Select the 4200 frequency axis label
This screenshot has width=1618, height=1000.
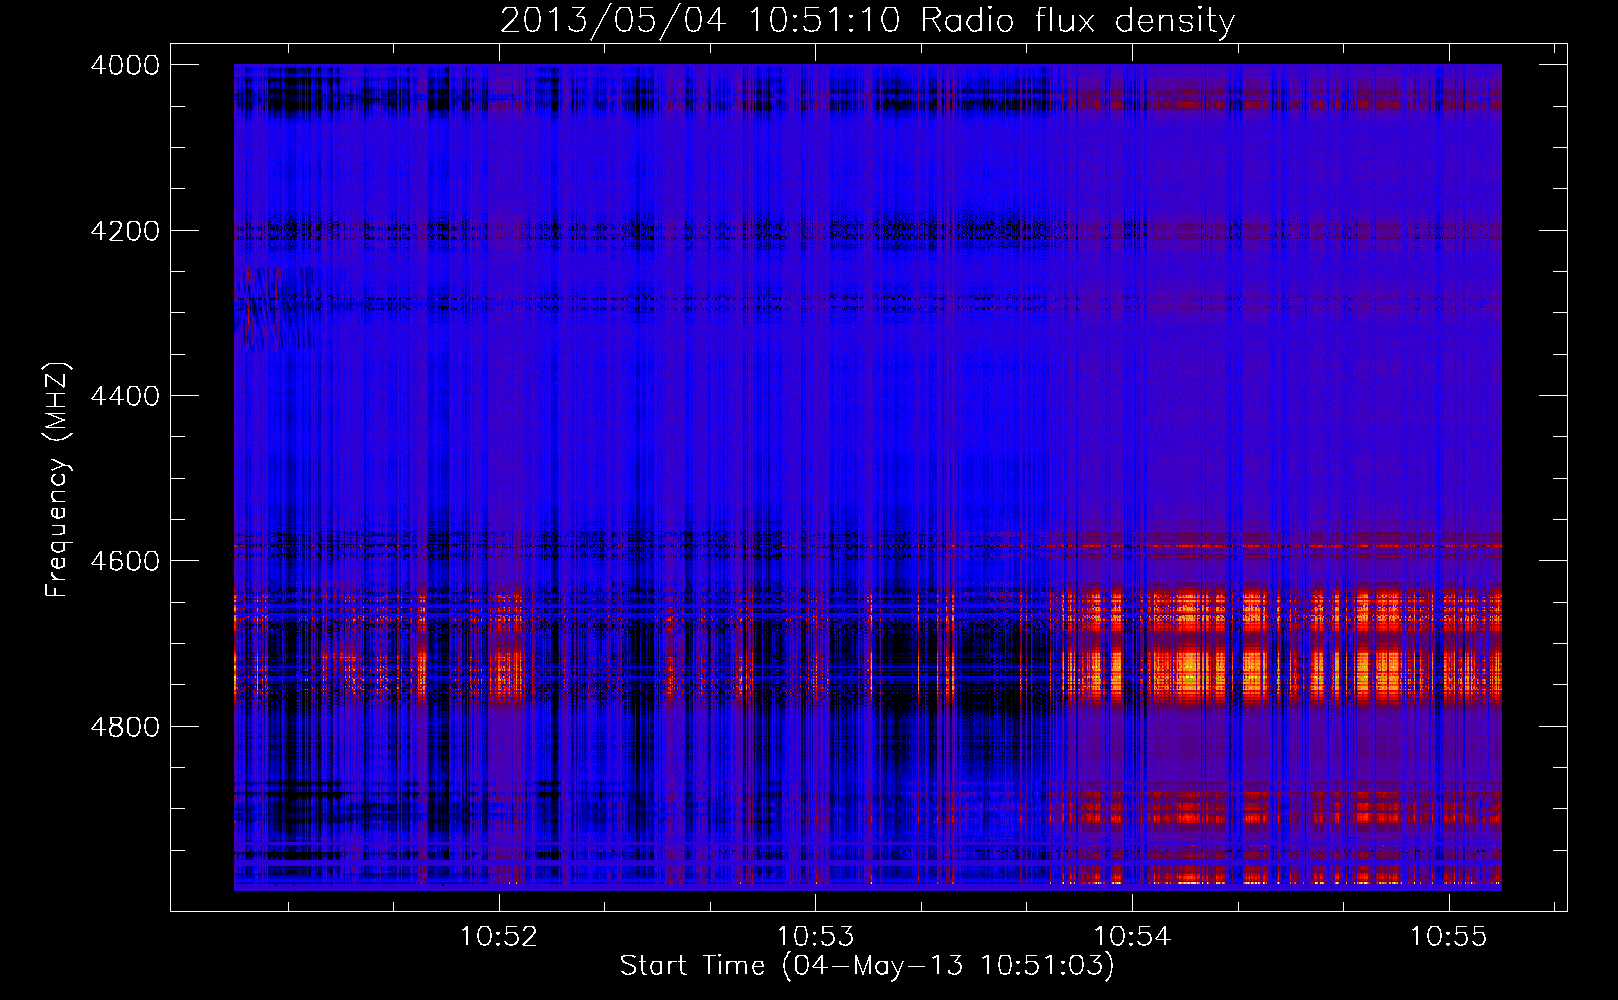pos(125,231)
